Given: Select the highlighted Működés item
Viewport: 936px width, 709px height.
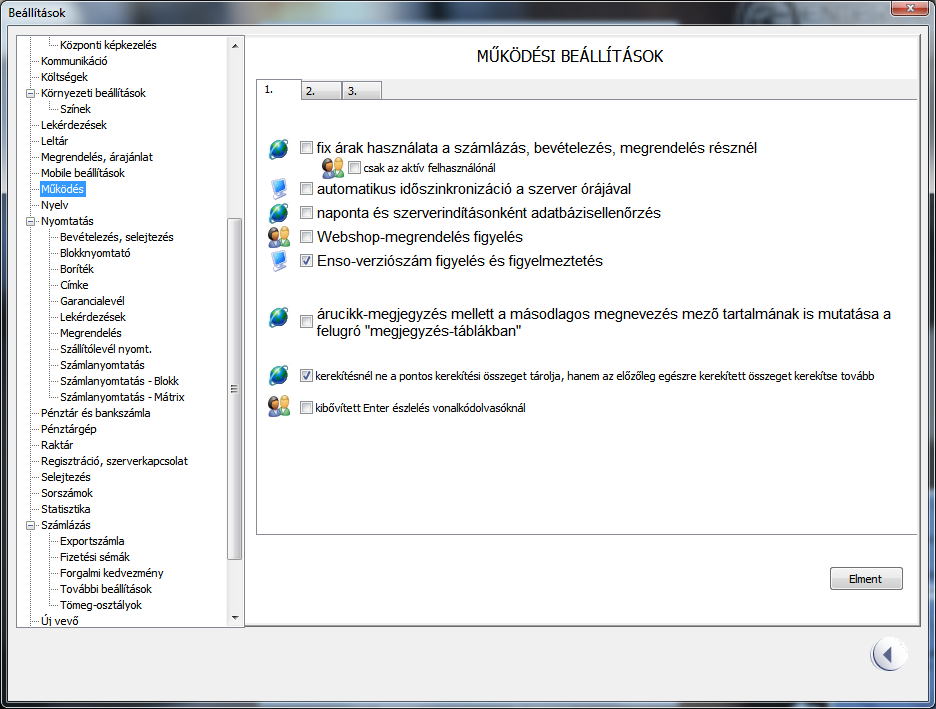Looking at the screenshot, I should pos(62,189).
